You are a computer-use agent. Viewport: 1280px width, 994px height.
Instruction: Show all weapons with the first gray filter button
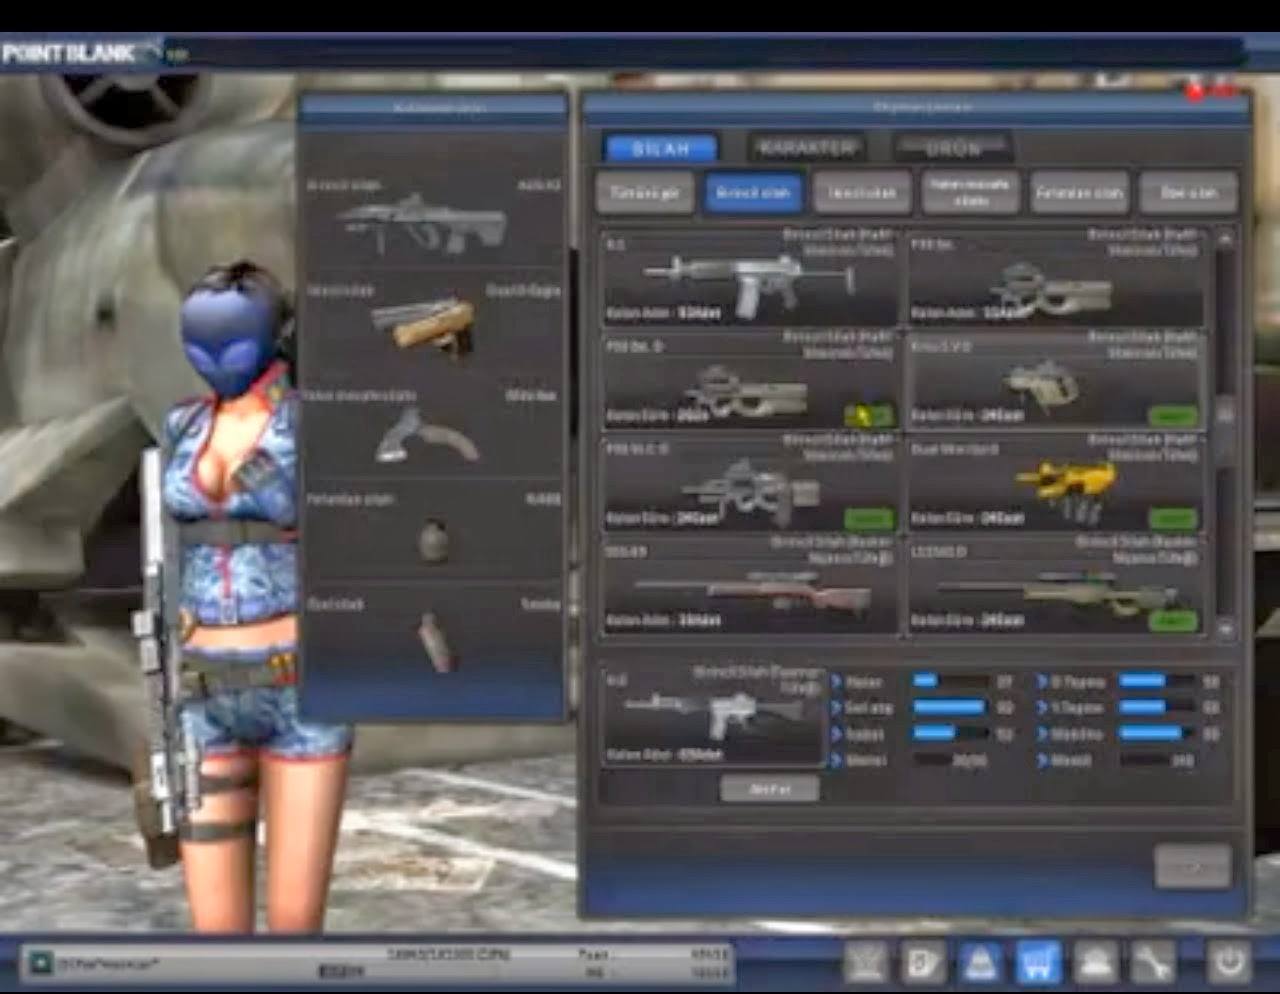tap(645, 193)
